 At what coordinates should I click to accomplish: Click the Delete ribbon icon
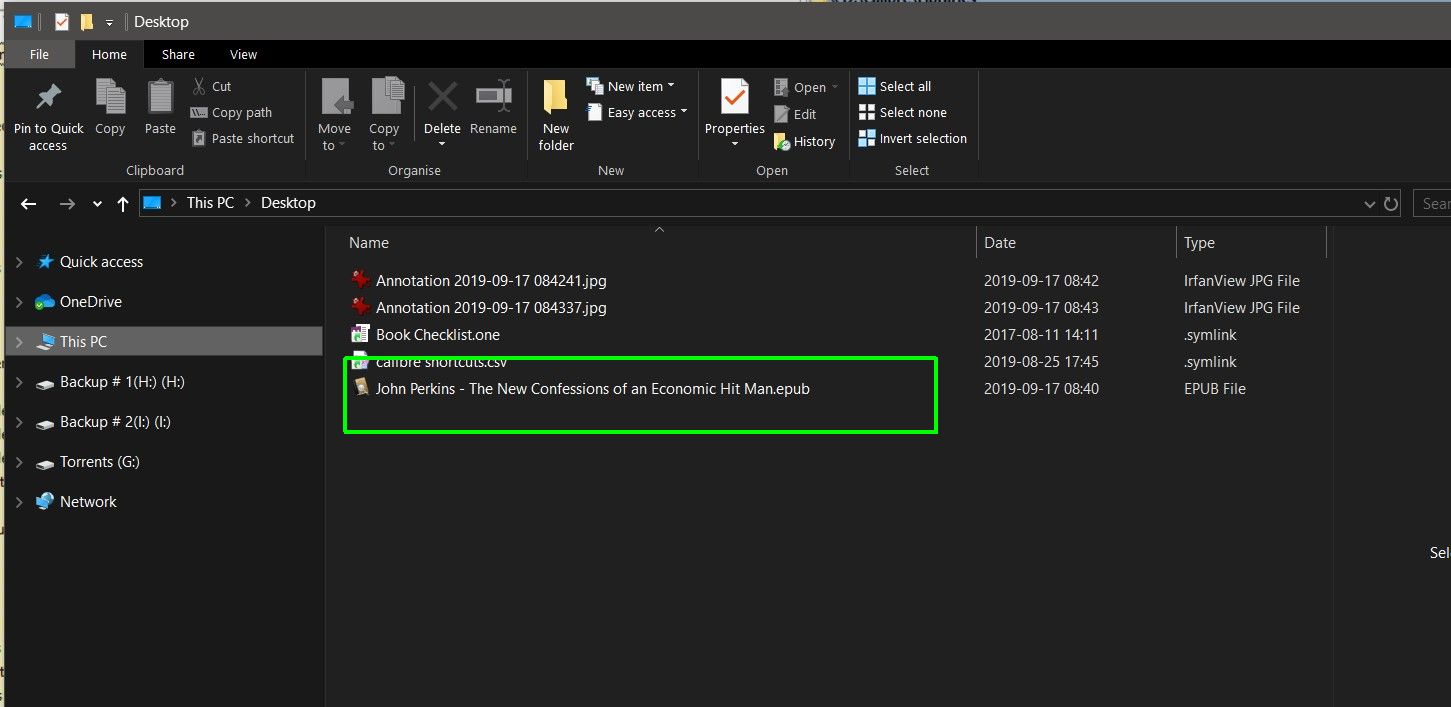pyautogui.click(x=442, y=97)
